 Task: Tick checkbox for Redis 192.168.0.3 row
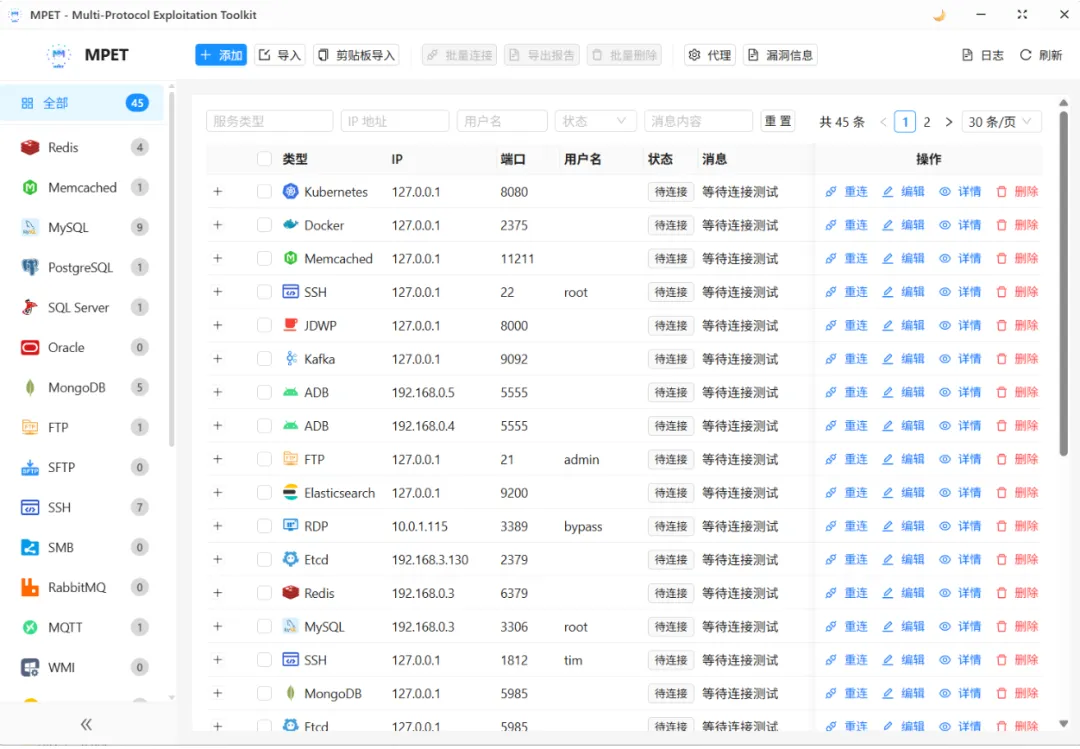tap(264, 593)
